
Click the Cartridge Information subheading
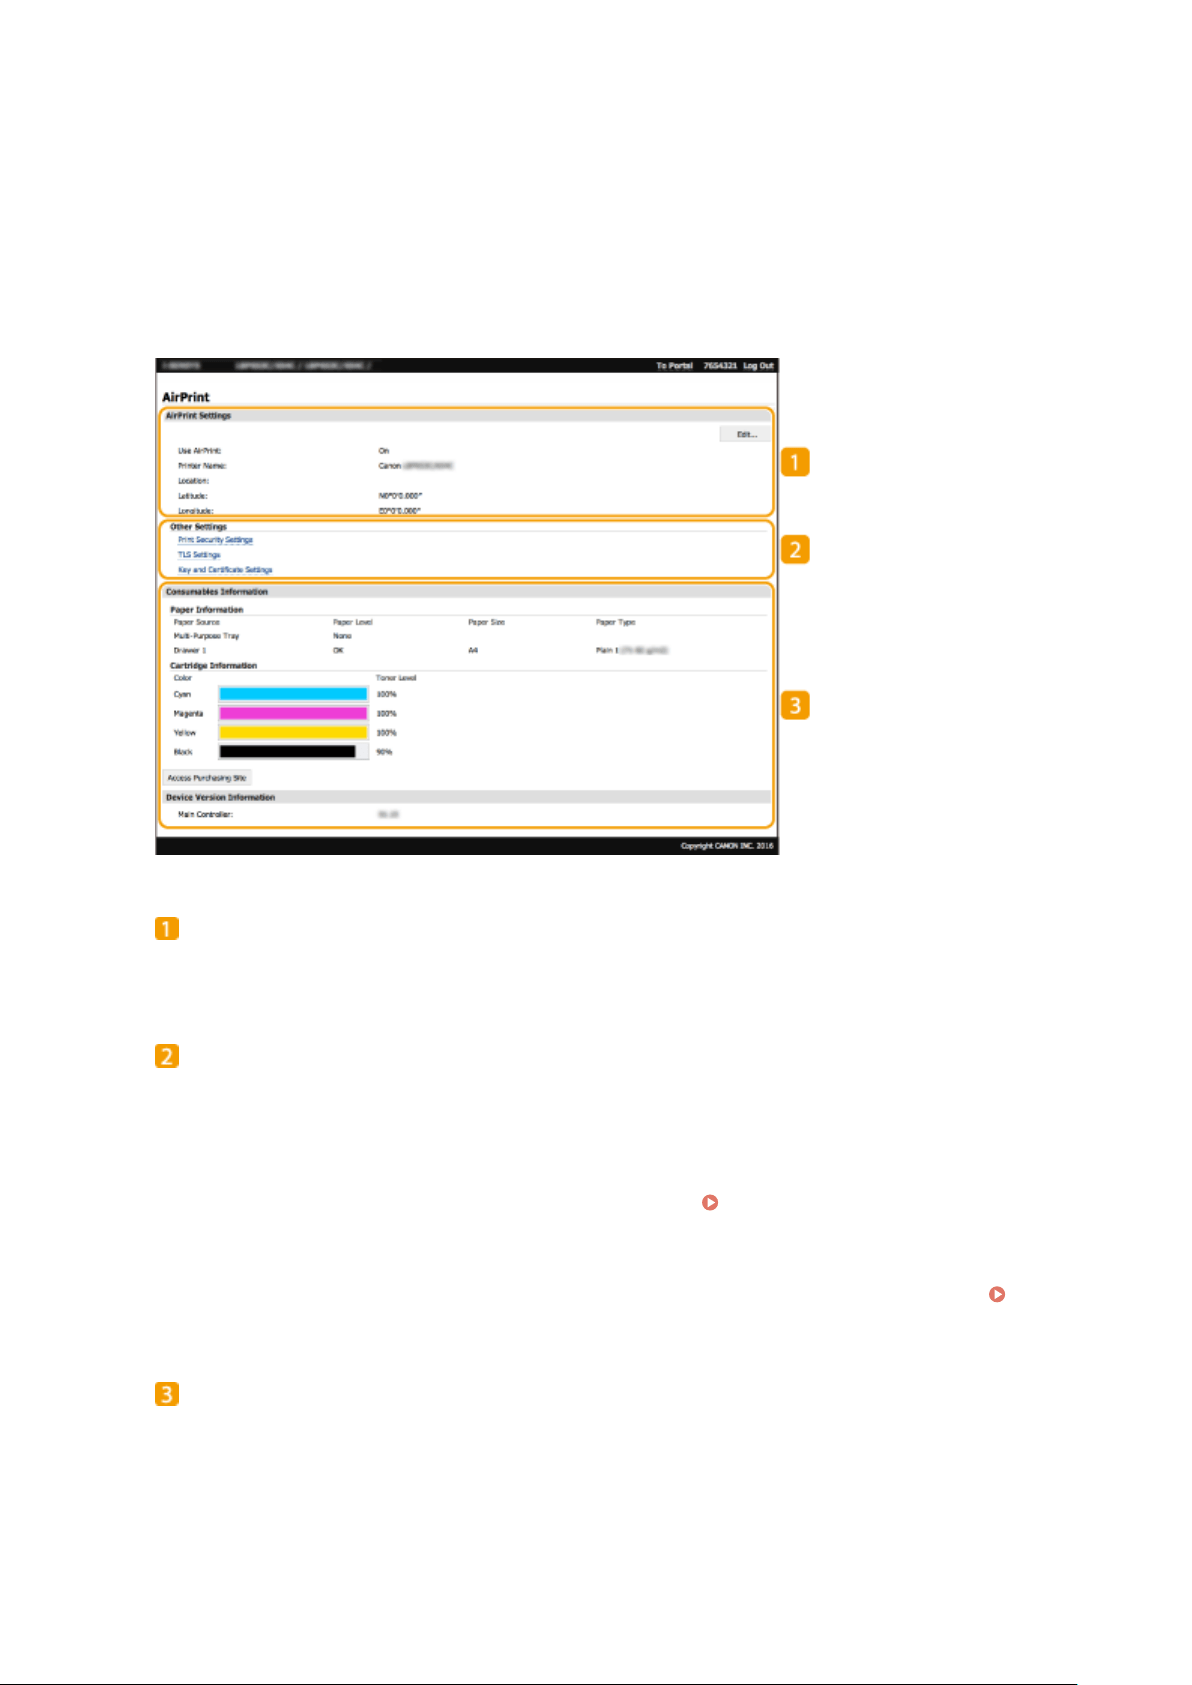[x=213, y=666]
